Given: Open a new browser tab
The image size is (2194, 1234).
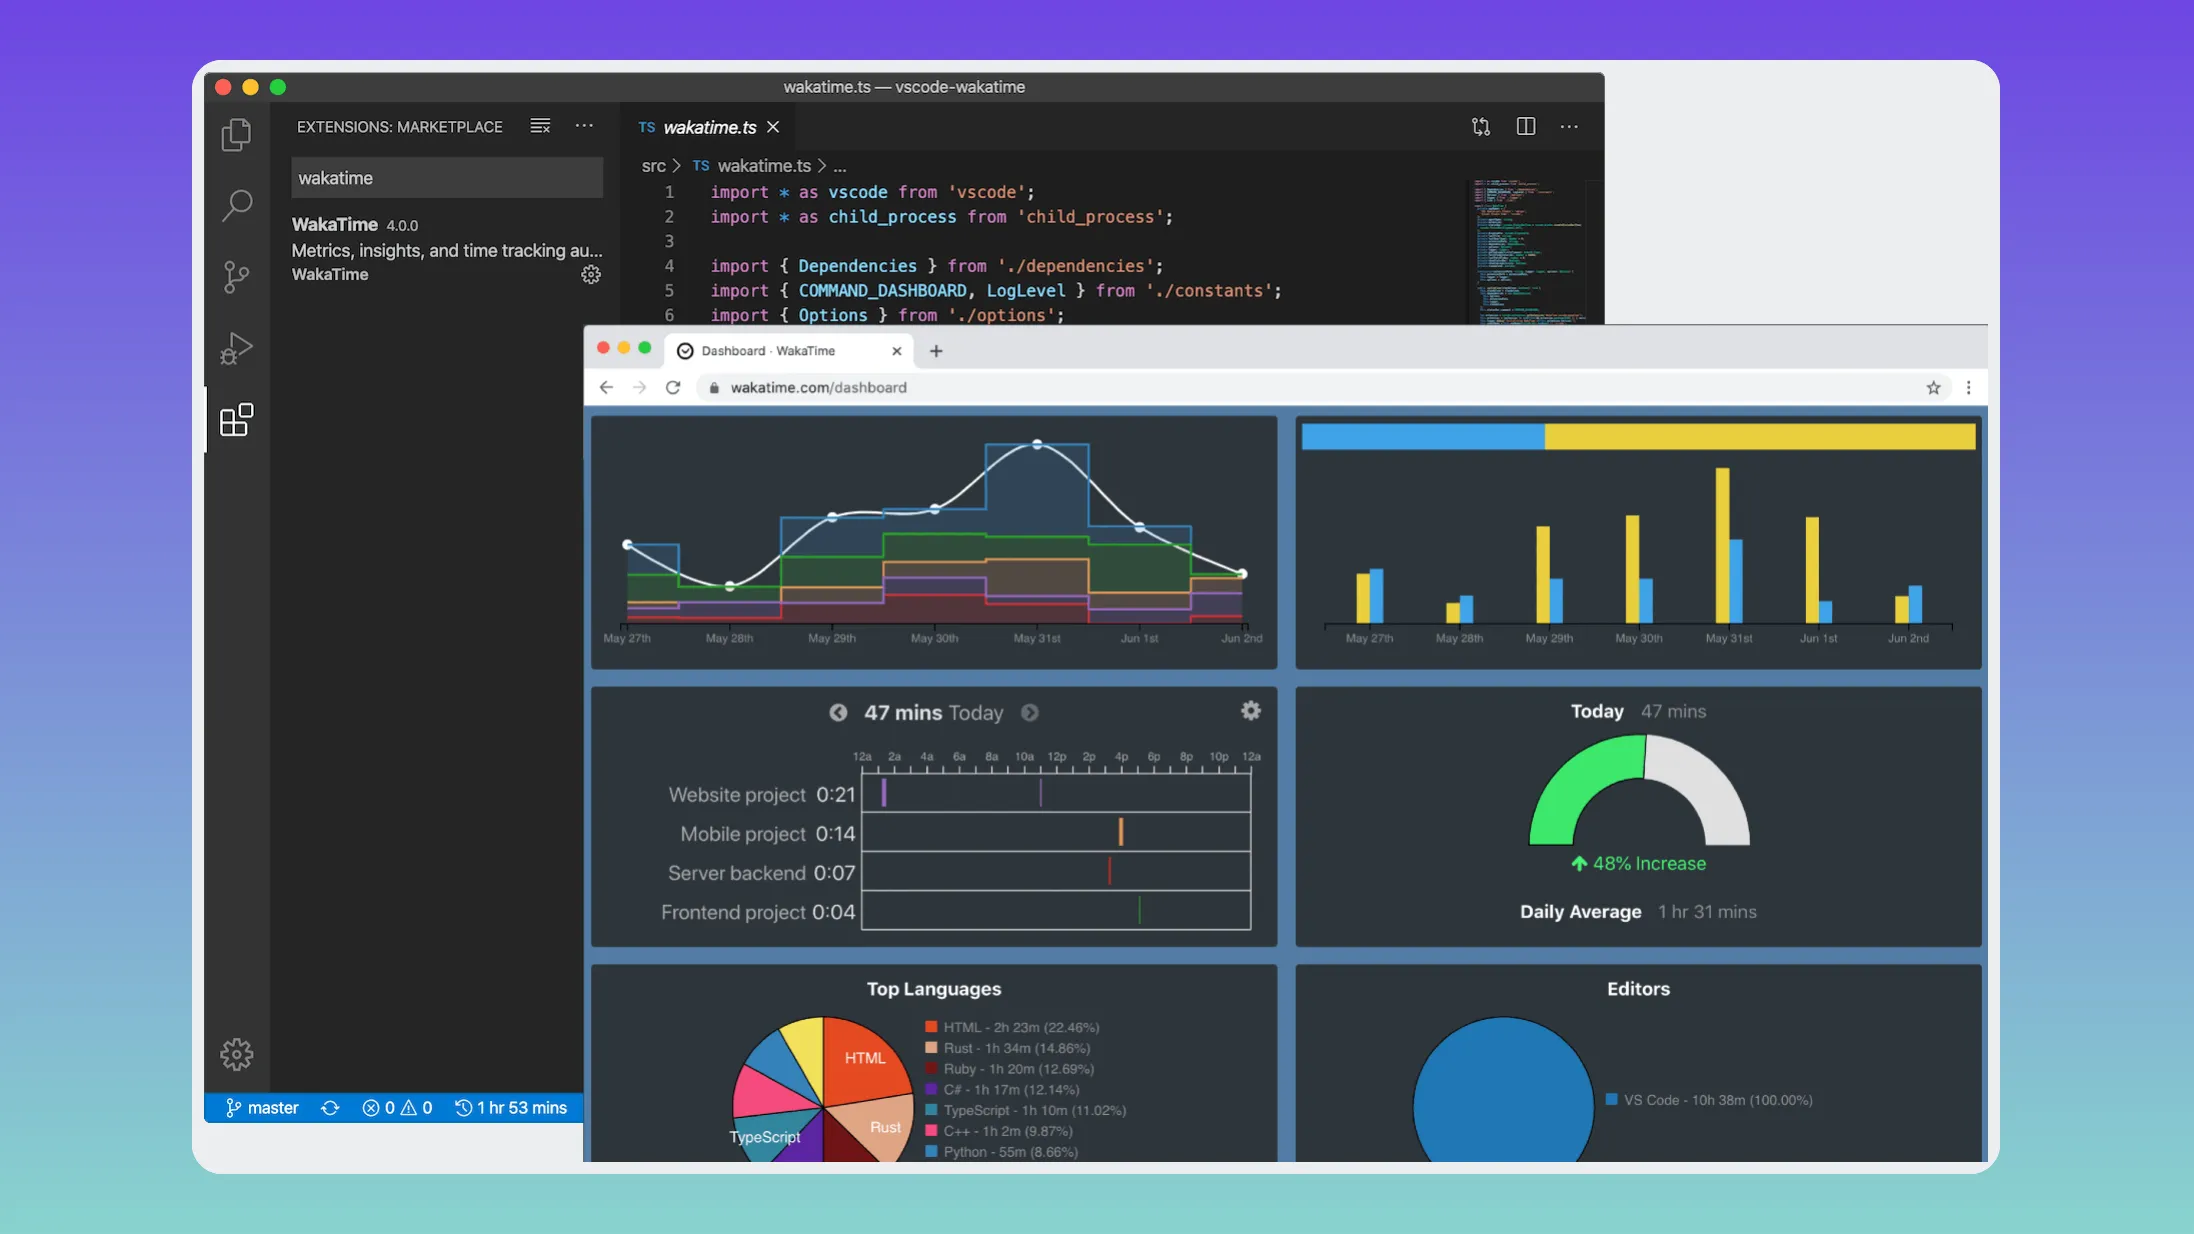Looking at the screenshot, I should (x=936, y=351).
